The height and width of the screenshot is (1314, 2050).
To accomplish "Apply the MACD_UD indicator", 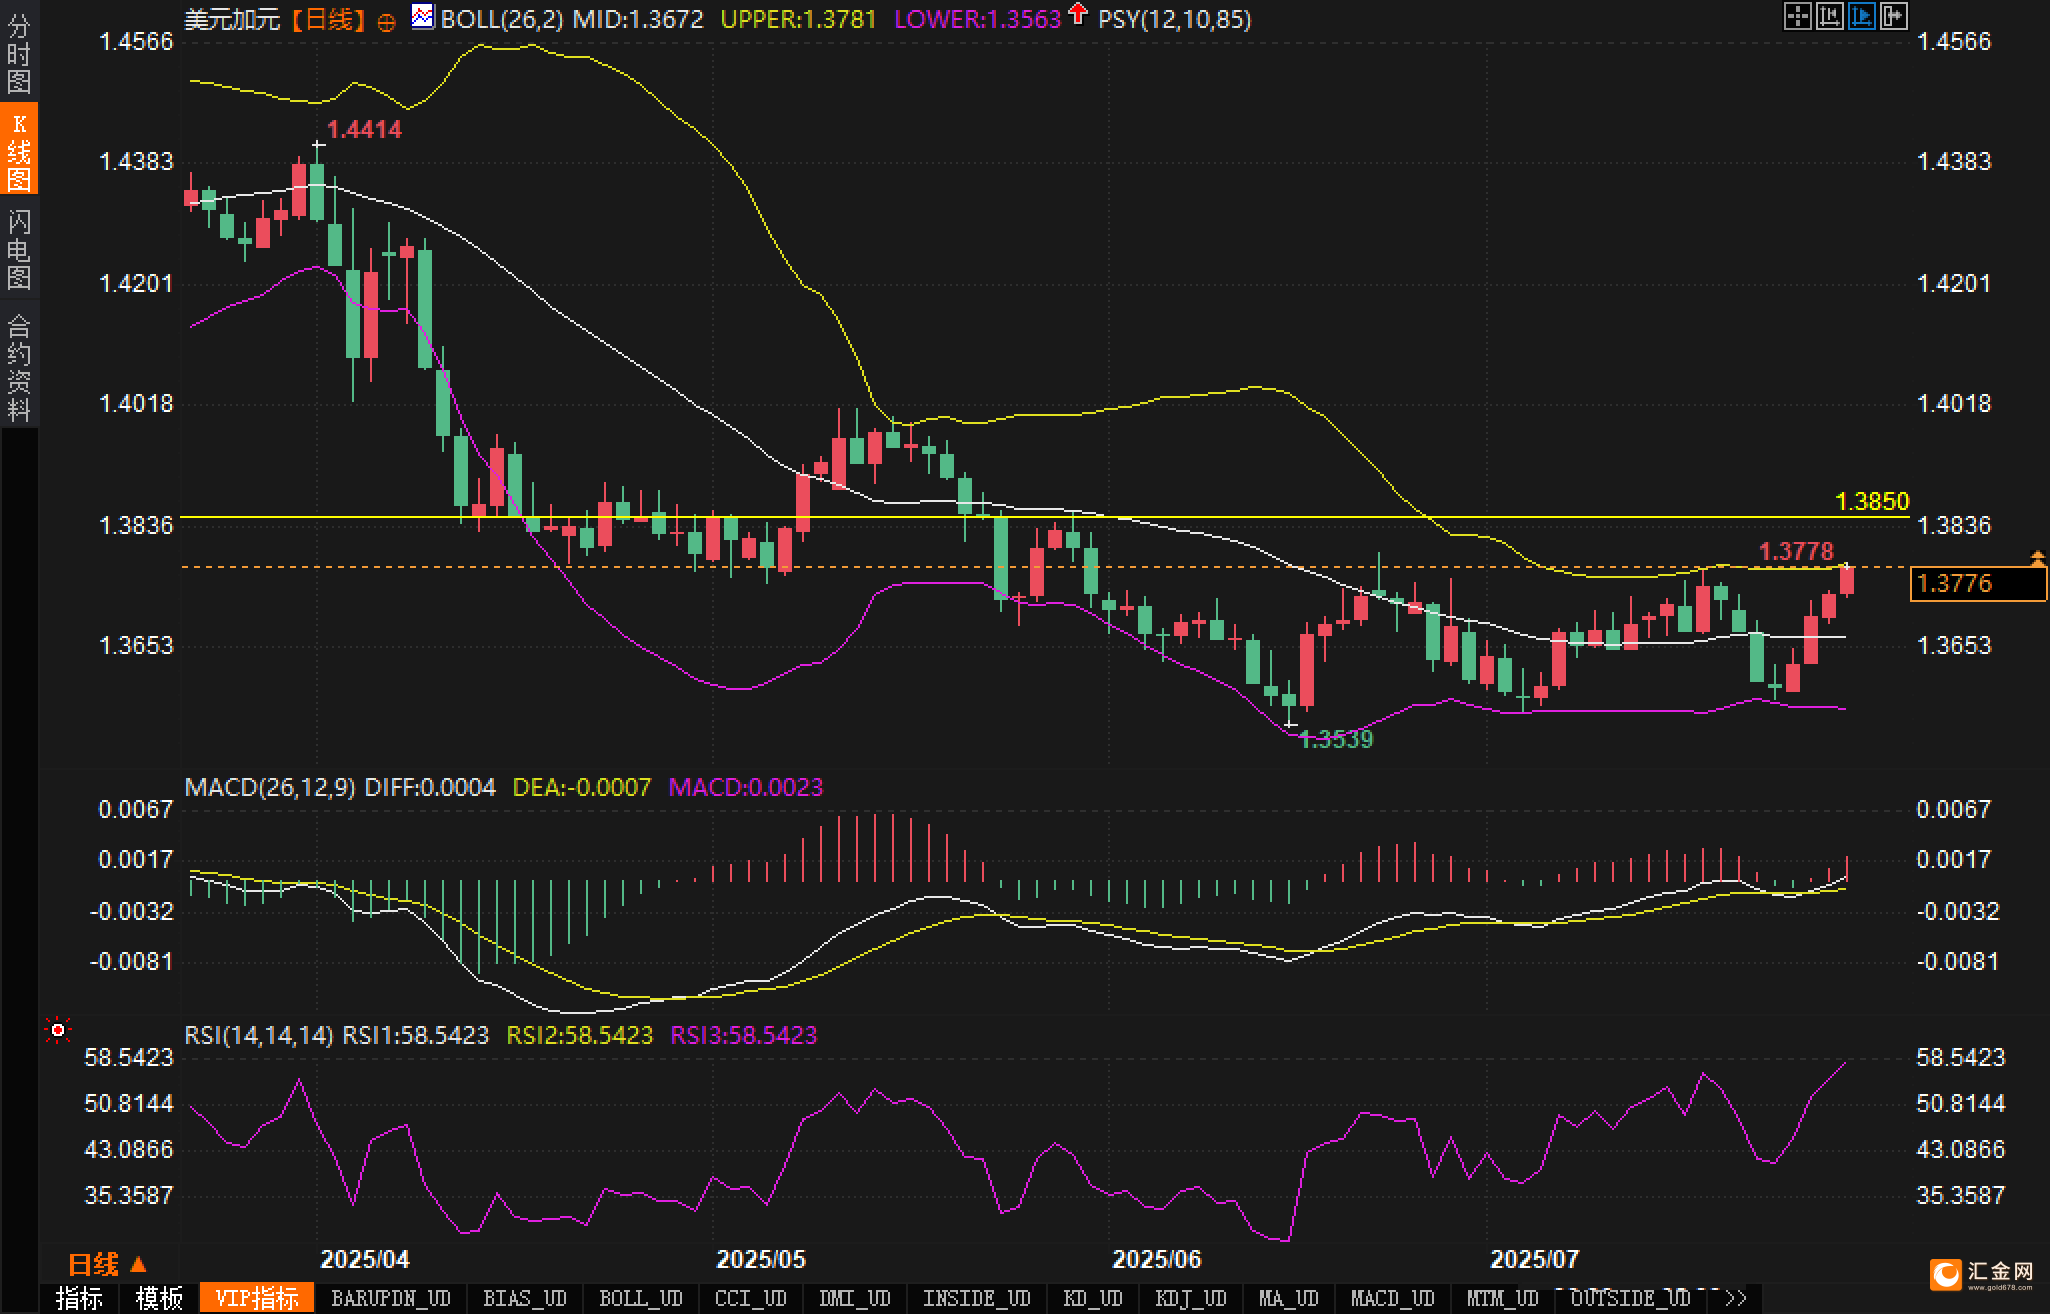I will coord(1393,1298).
